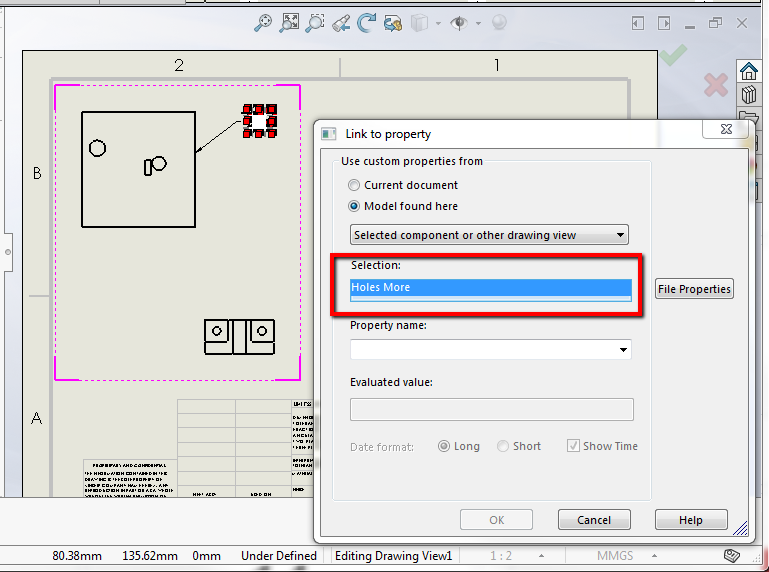
Task: Toggle the Show Time checkbox
Action: click(573, 446)
